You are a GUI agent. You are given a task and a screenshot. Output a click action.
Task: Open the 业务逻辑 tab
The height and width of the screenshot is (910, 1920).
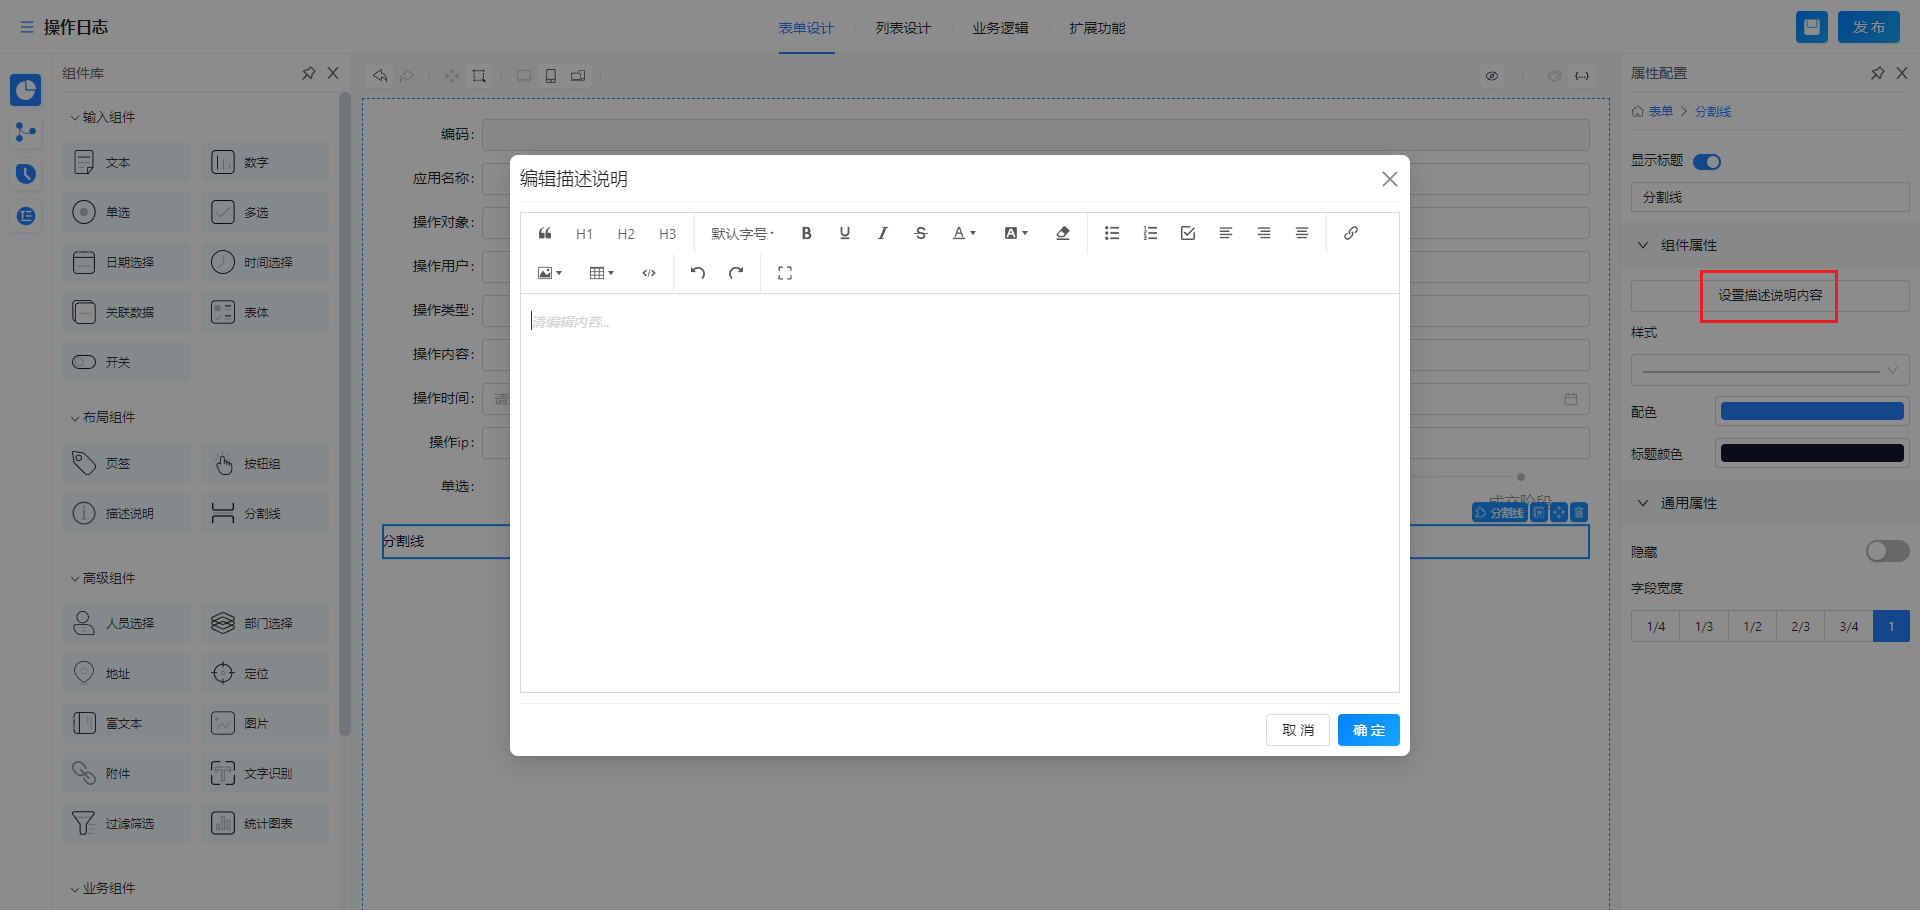(1000, 28)
